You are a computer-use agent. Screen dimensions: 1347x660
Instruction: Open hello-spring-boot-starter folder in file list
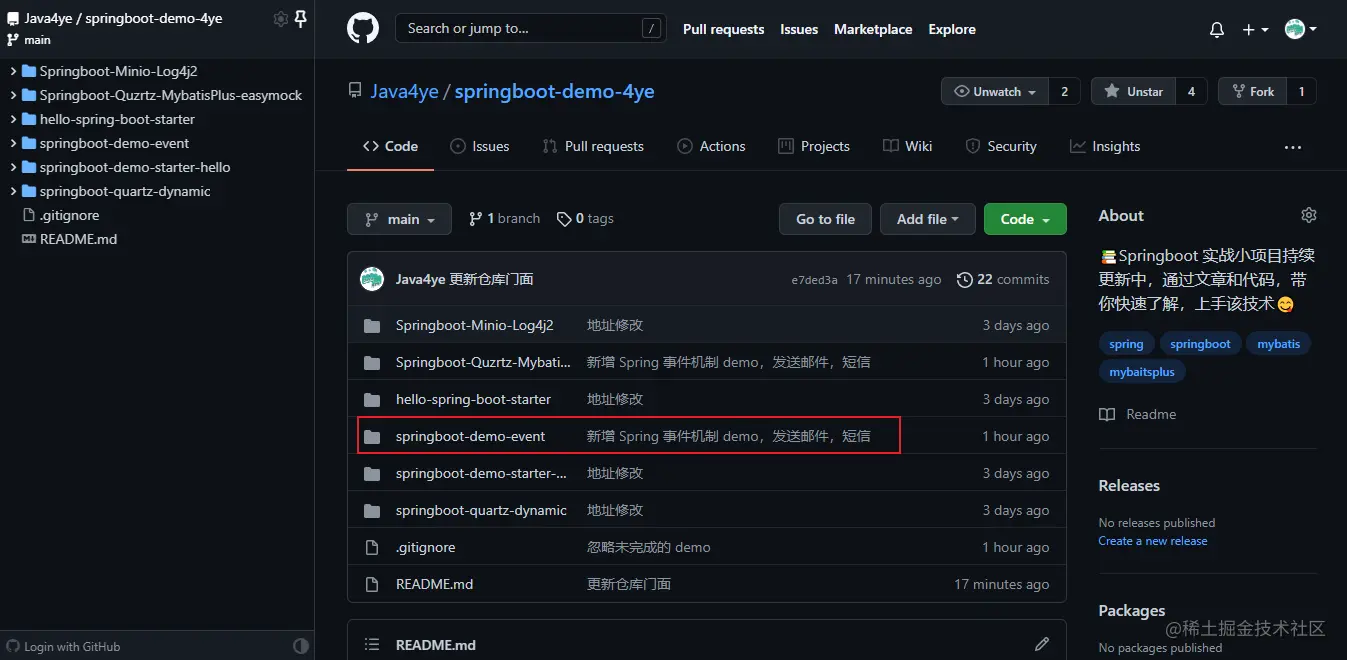pyautogui.click(x=473, y=399)
